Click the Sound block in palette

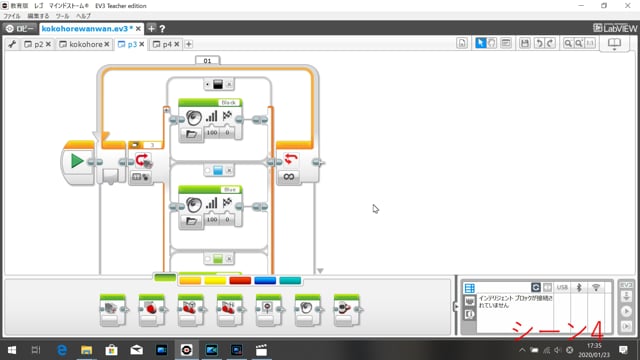pos(307,309)
